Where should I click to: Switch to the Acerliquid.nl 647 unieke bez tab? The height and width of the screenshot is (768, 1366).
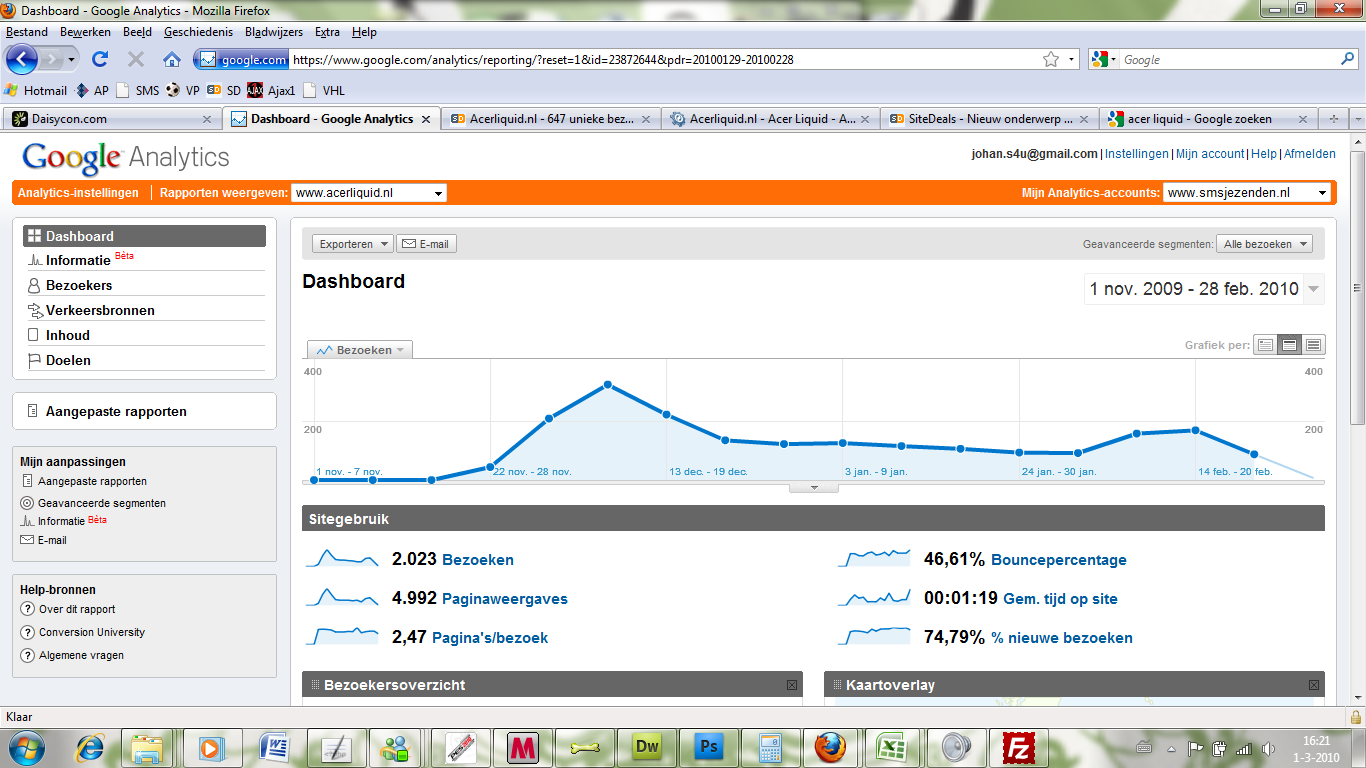[x=551, y=118]
